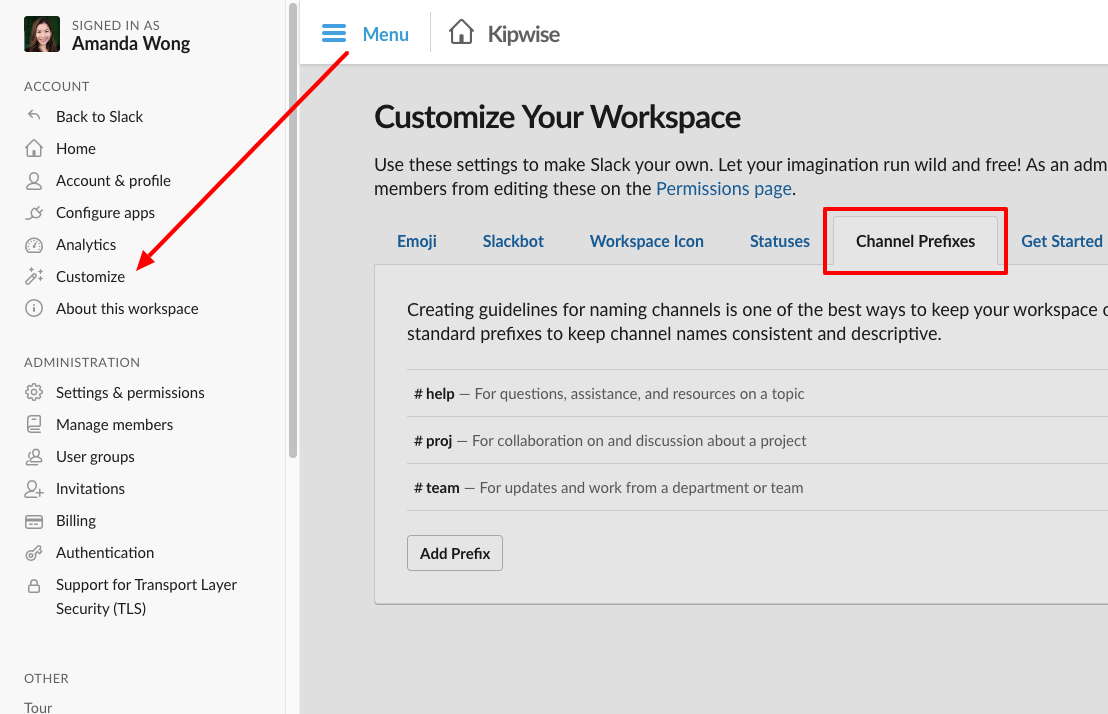Screen dimensions: 1108x714
Task: Switch to the Statuses tab
Action: (x=779, y=241)
